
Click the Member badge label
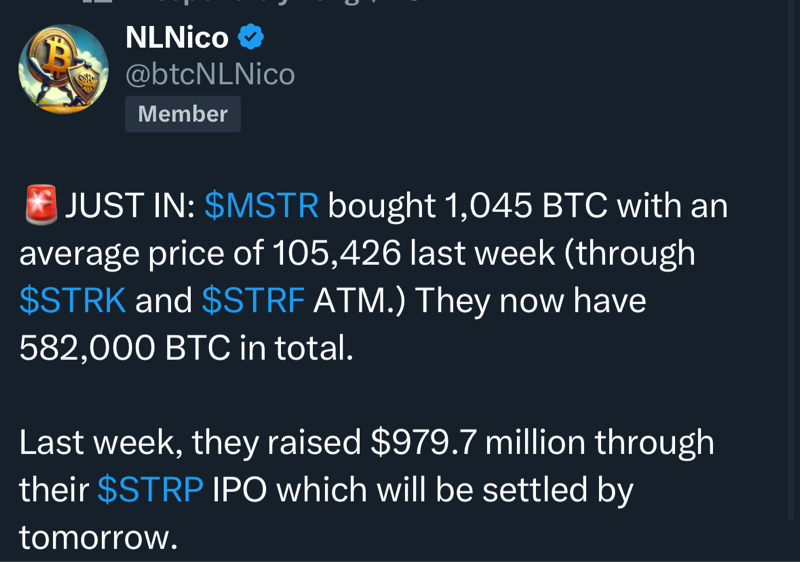point(183,114)
